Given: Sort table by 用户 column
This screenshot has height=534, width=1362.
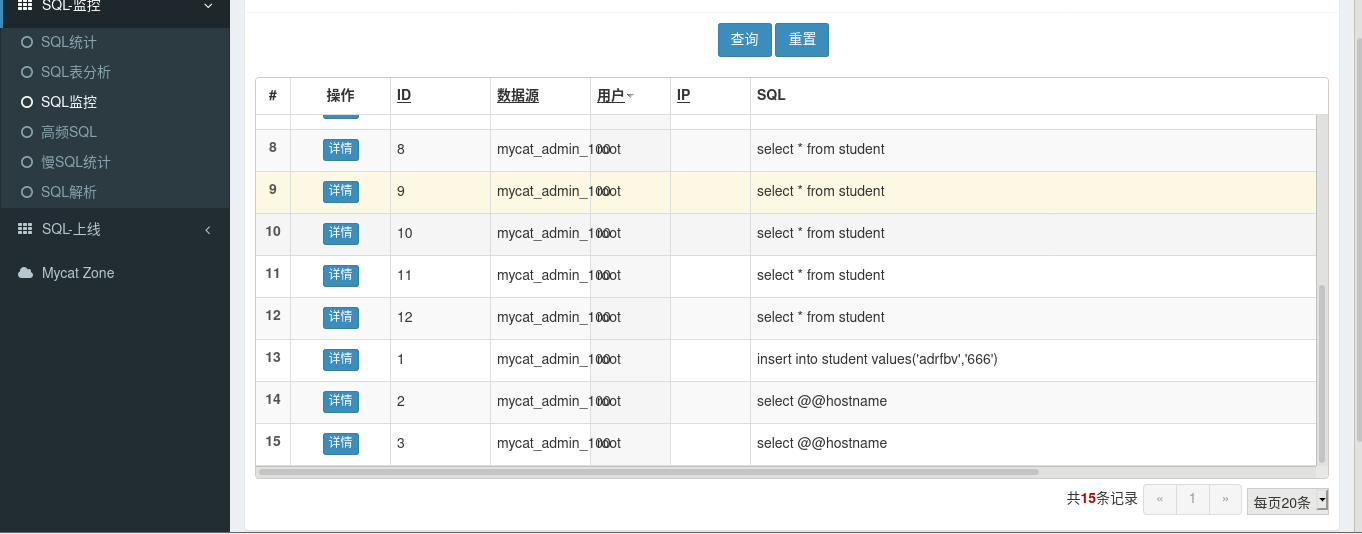Looking at the screenshot, I should pyautogui.click(x=611, y=96).
